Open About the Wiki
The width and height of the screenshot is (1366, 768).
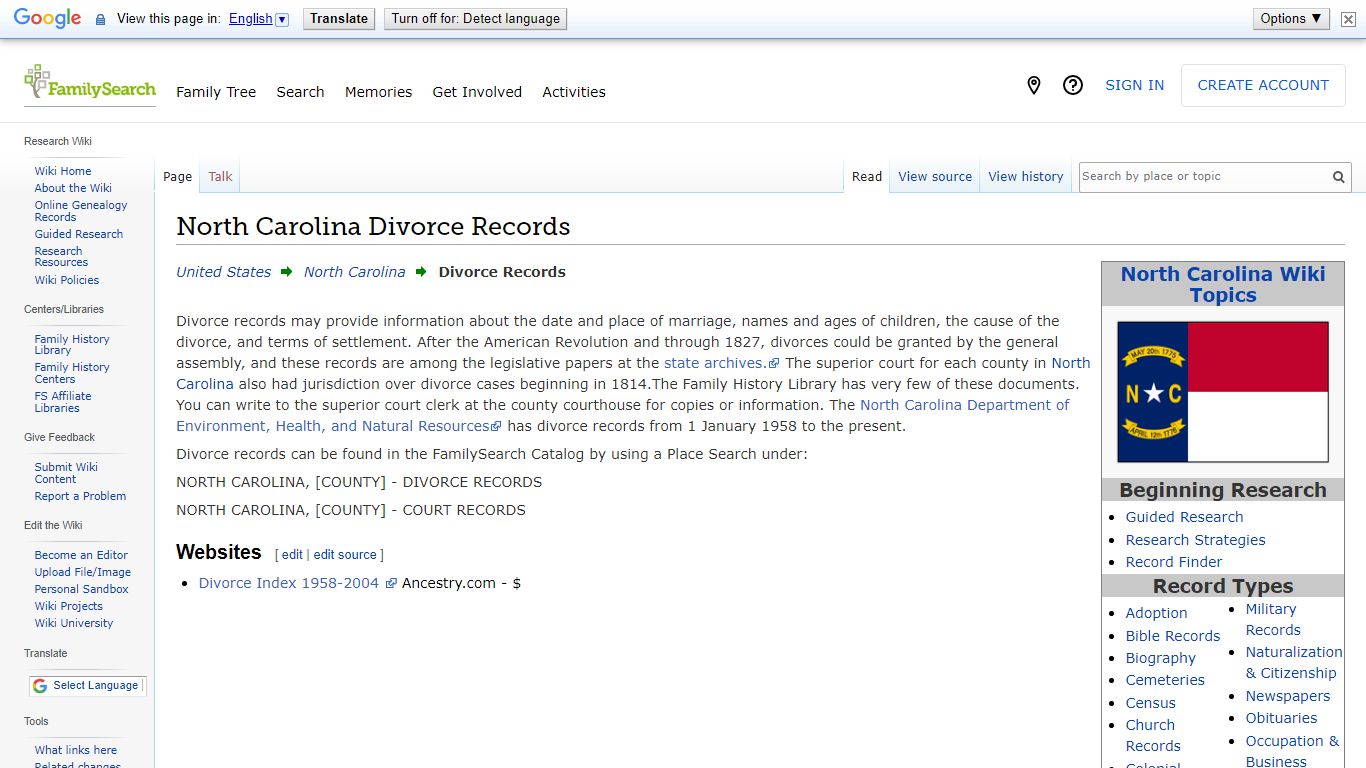click(x=73, y=188)
